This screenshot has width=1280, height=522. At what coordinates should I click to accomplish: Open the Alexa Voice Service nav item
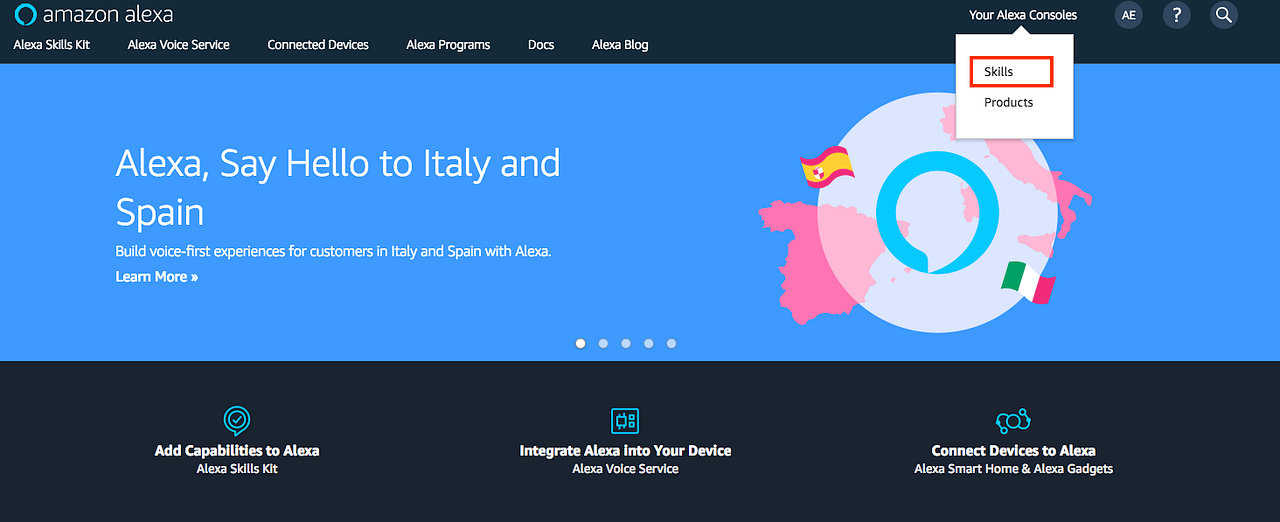(179, 45)
